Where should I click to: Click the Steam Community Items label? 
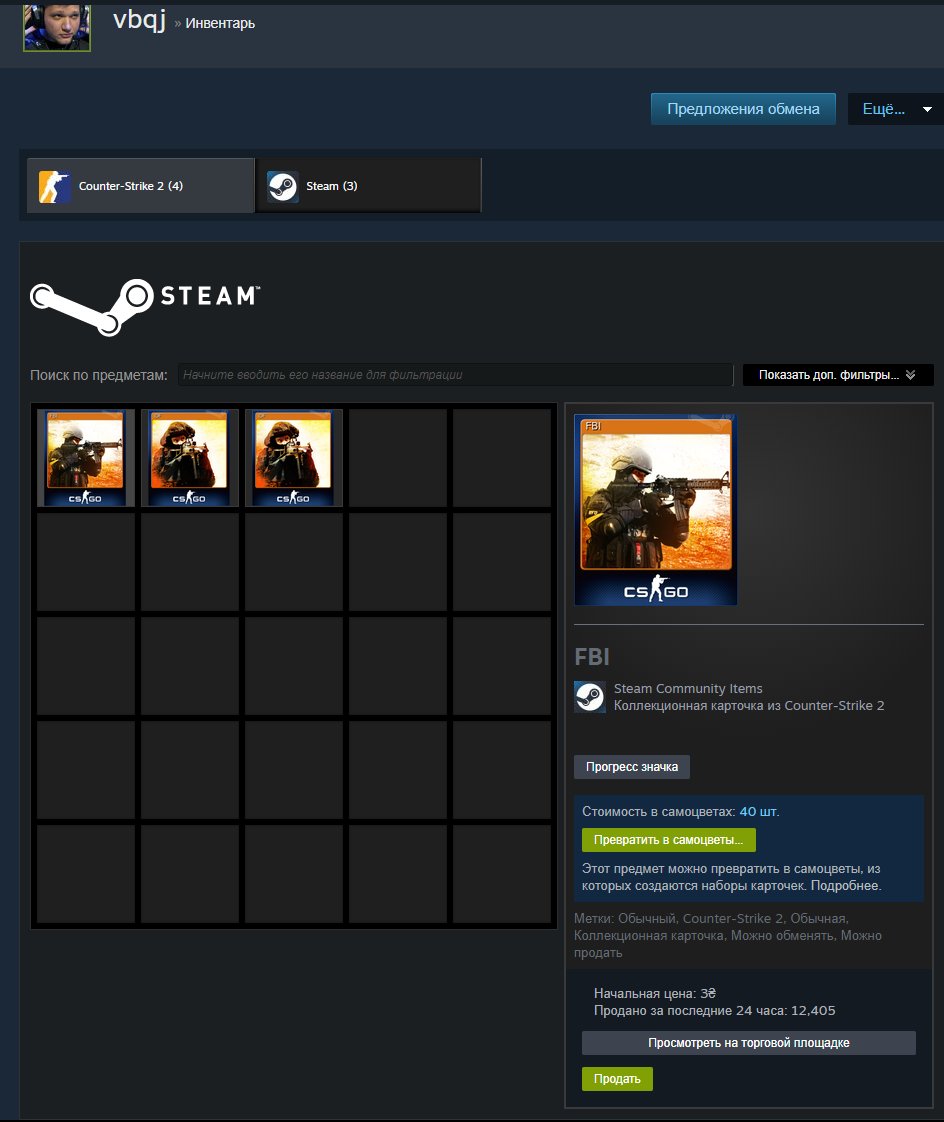pos(688,688)
